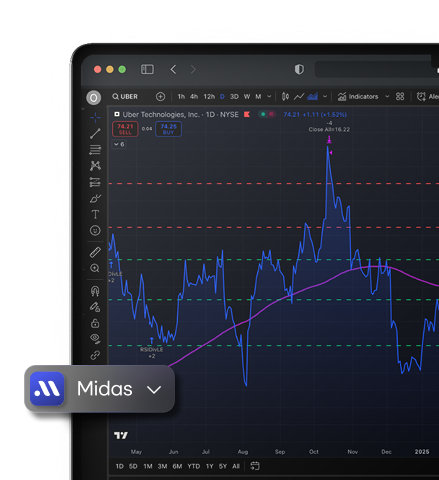Click the blue 74.25 BUY button
This screenshot has height=480, width=439.
point(168,129)
